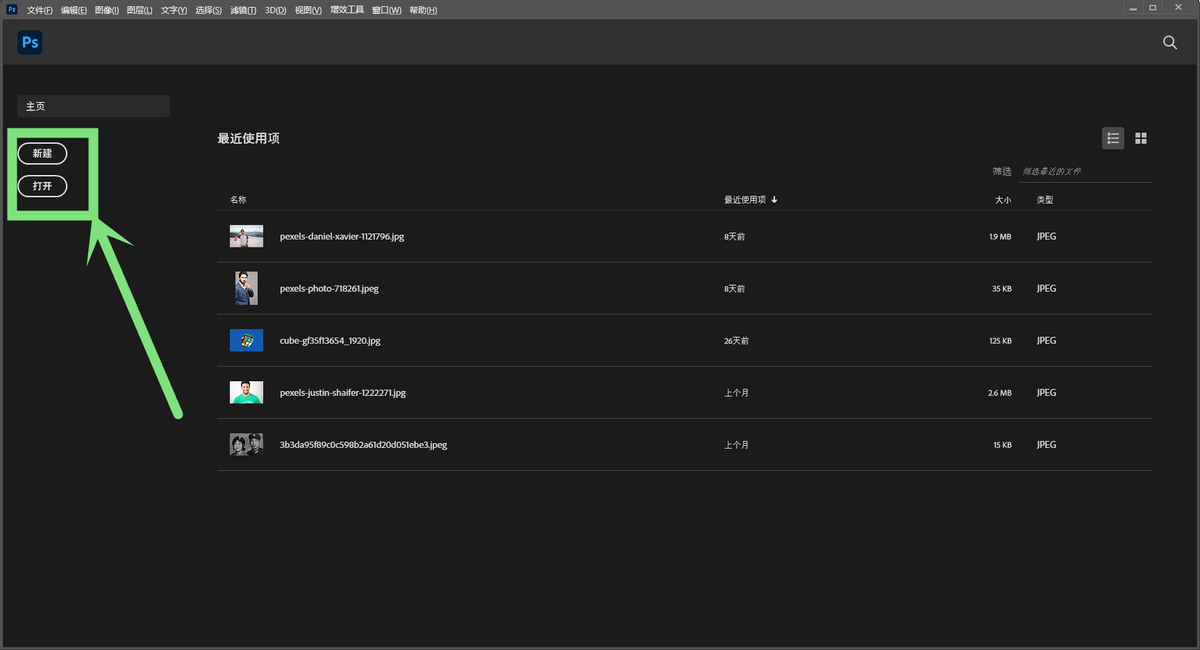Switch to list view icon

click(x=1112, y=138)
